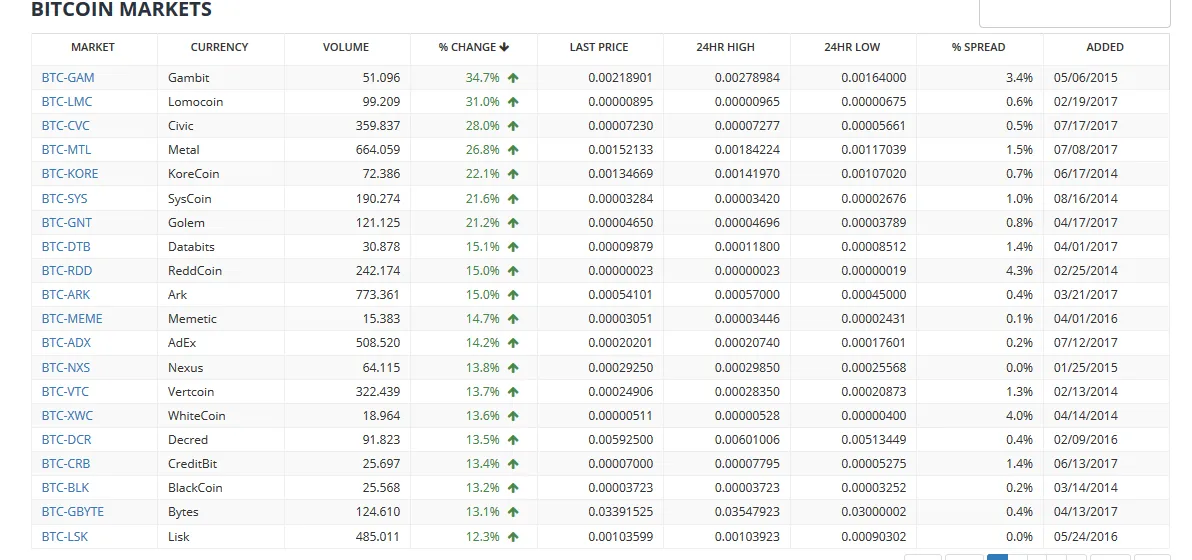Open the BTC-CVC market link
Viewport: 1192px width, 560px height.
click(65, 125)
